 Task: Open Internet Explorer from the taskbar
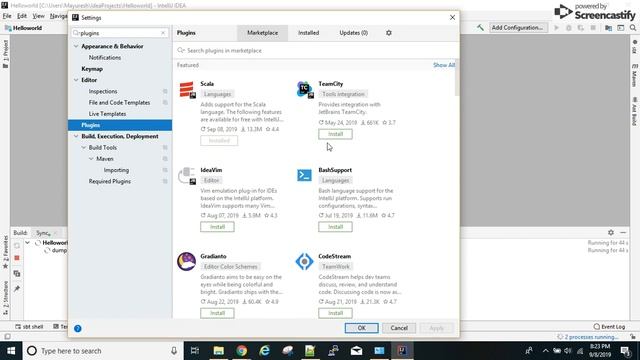click(264, 351)
